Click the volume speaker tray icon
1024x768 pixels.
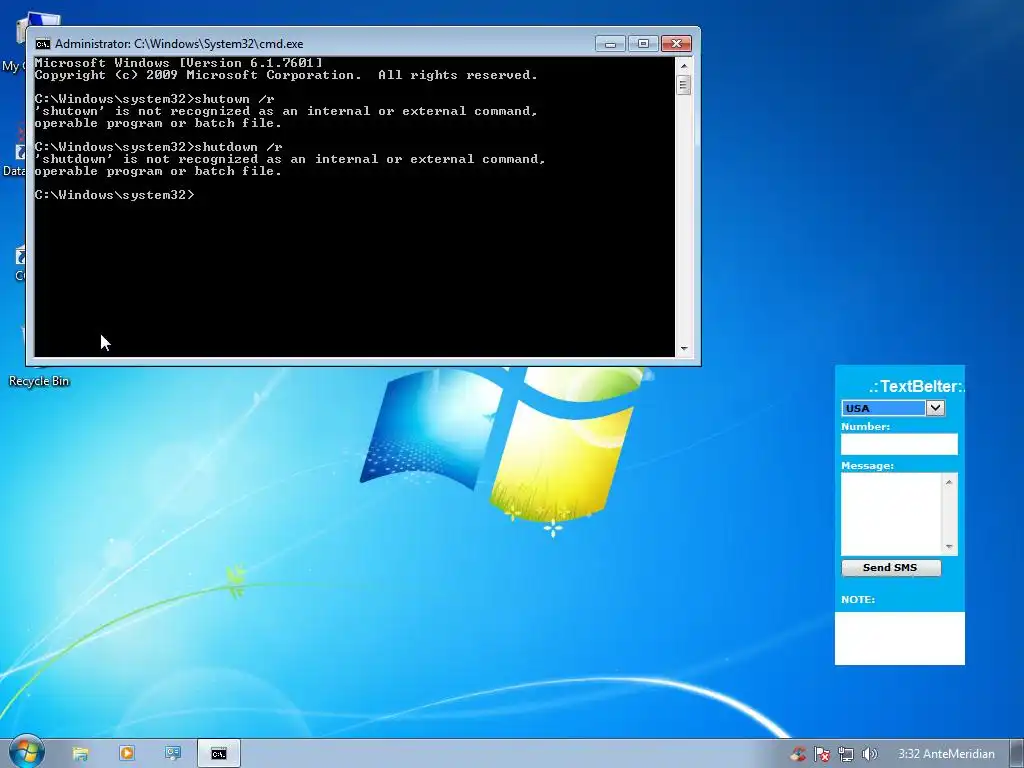[869, 754]
